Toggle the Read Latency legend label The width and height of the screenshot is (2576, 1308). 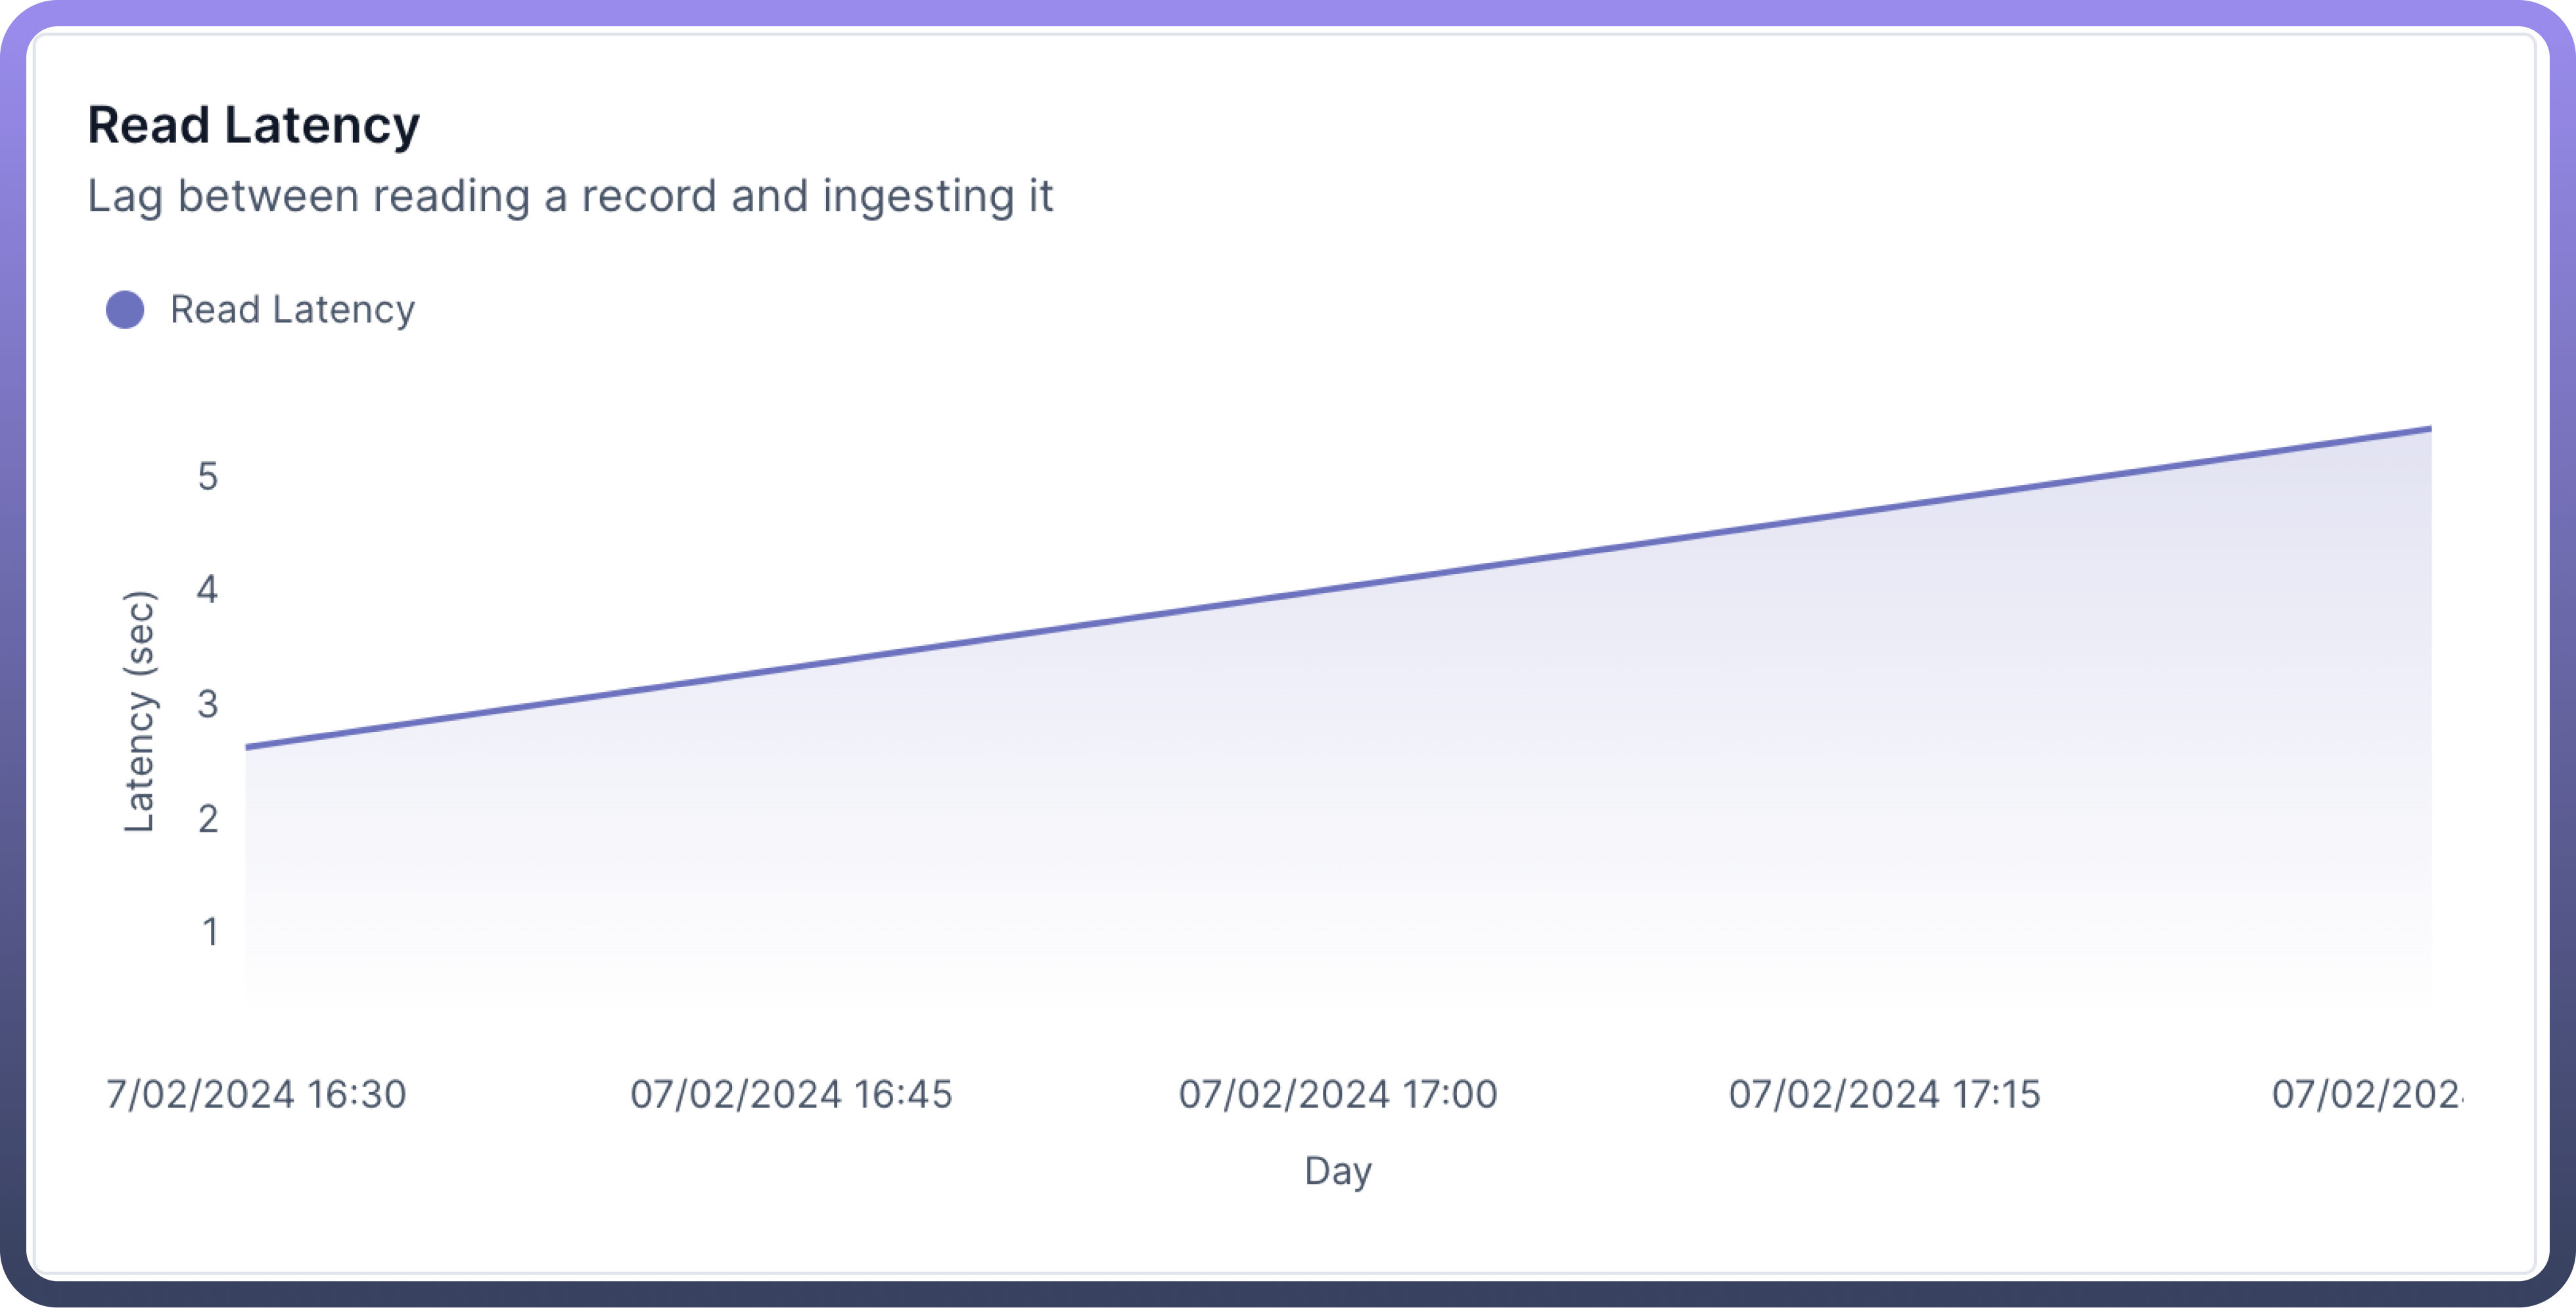292,310
